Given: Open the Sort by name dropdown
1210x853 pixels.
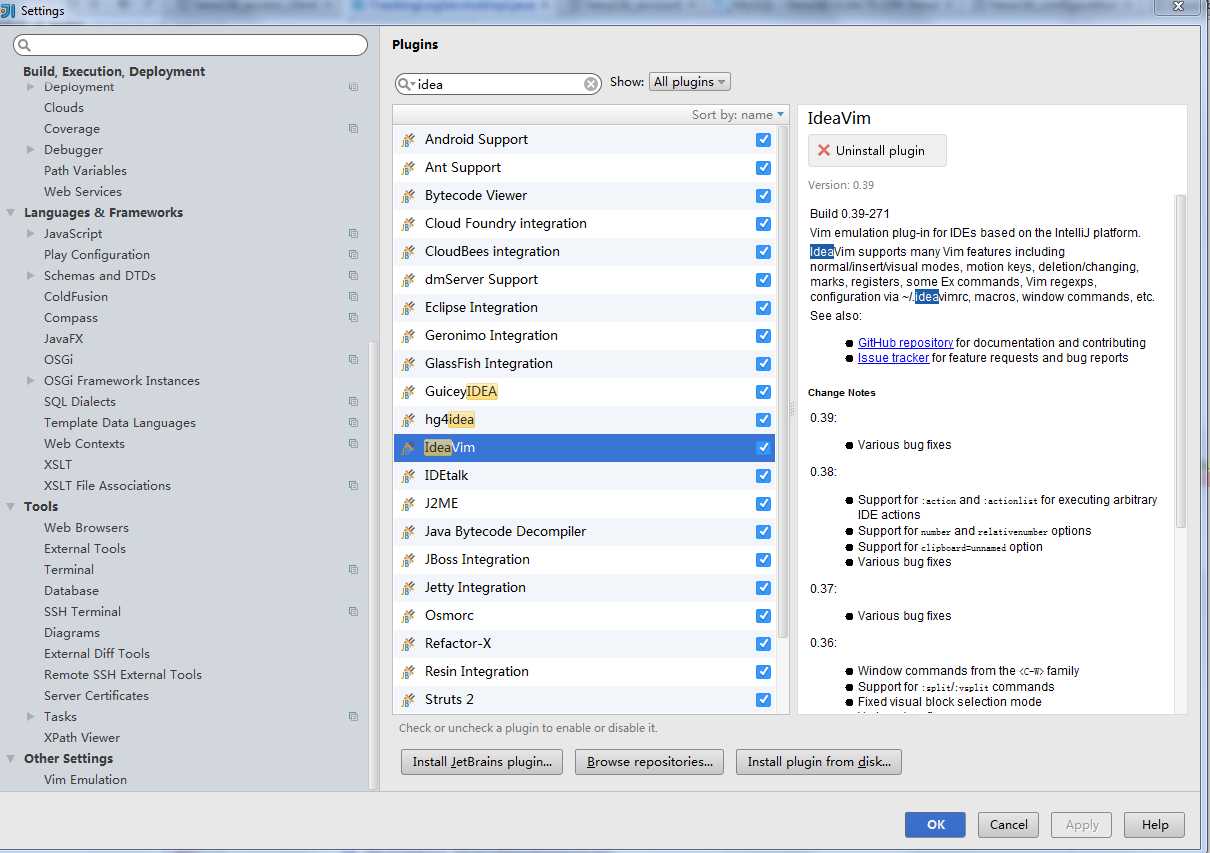Looking at the screenshot, I should (738, 115).
